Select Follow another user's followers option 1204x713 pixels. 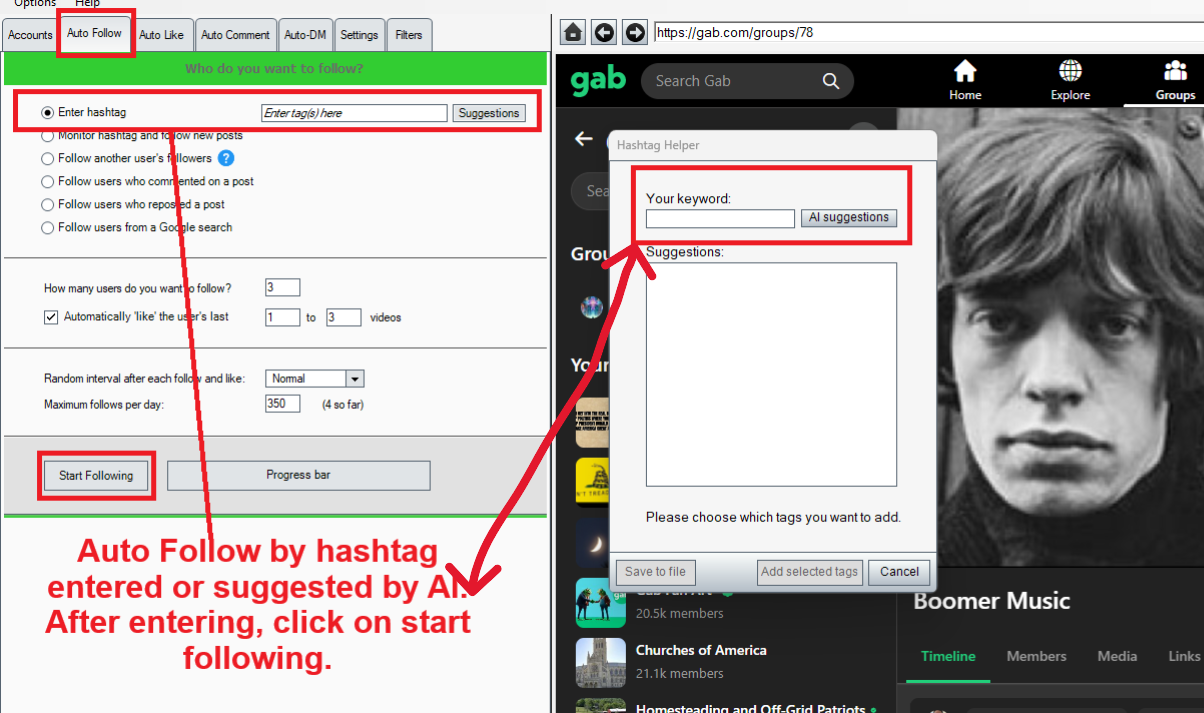tap(47, 158)
